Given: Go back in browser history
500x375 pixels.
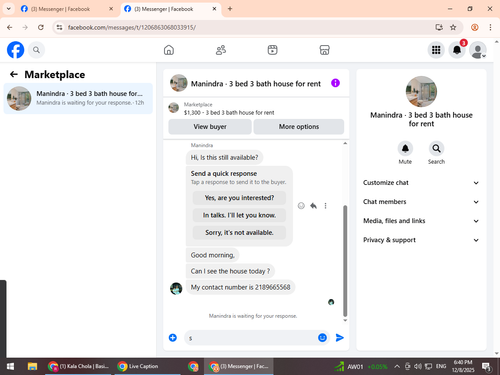Looking at the screenshot, I should pyautogui.click(x=10, y=27).
